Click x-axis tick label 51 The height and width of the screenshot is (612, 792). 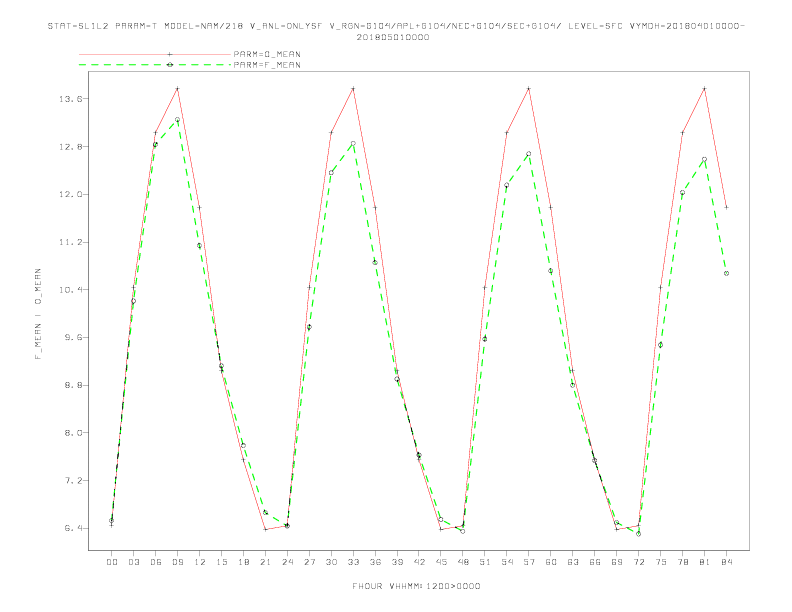[x=485, y=562]
